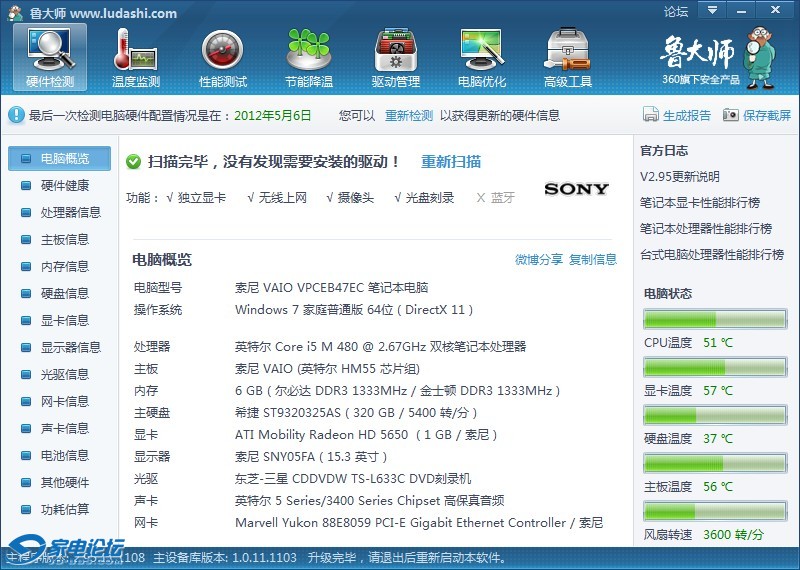Select 电脑概览 in the sidebar

coord(59,158)
